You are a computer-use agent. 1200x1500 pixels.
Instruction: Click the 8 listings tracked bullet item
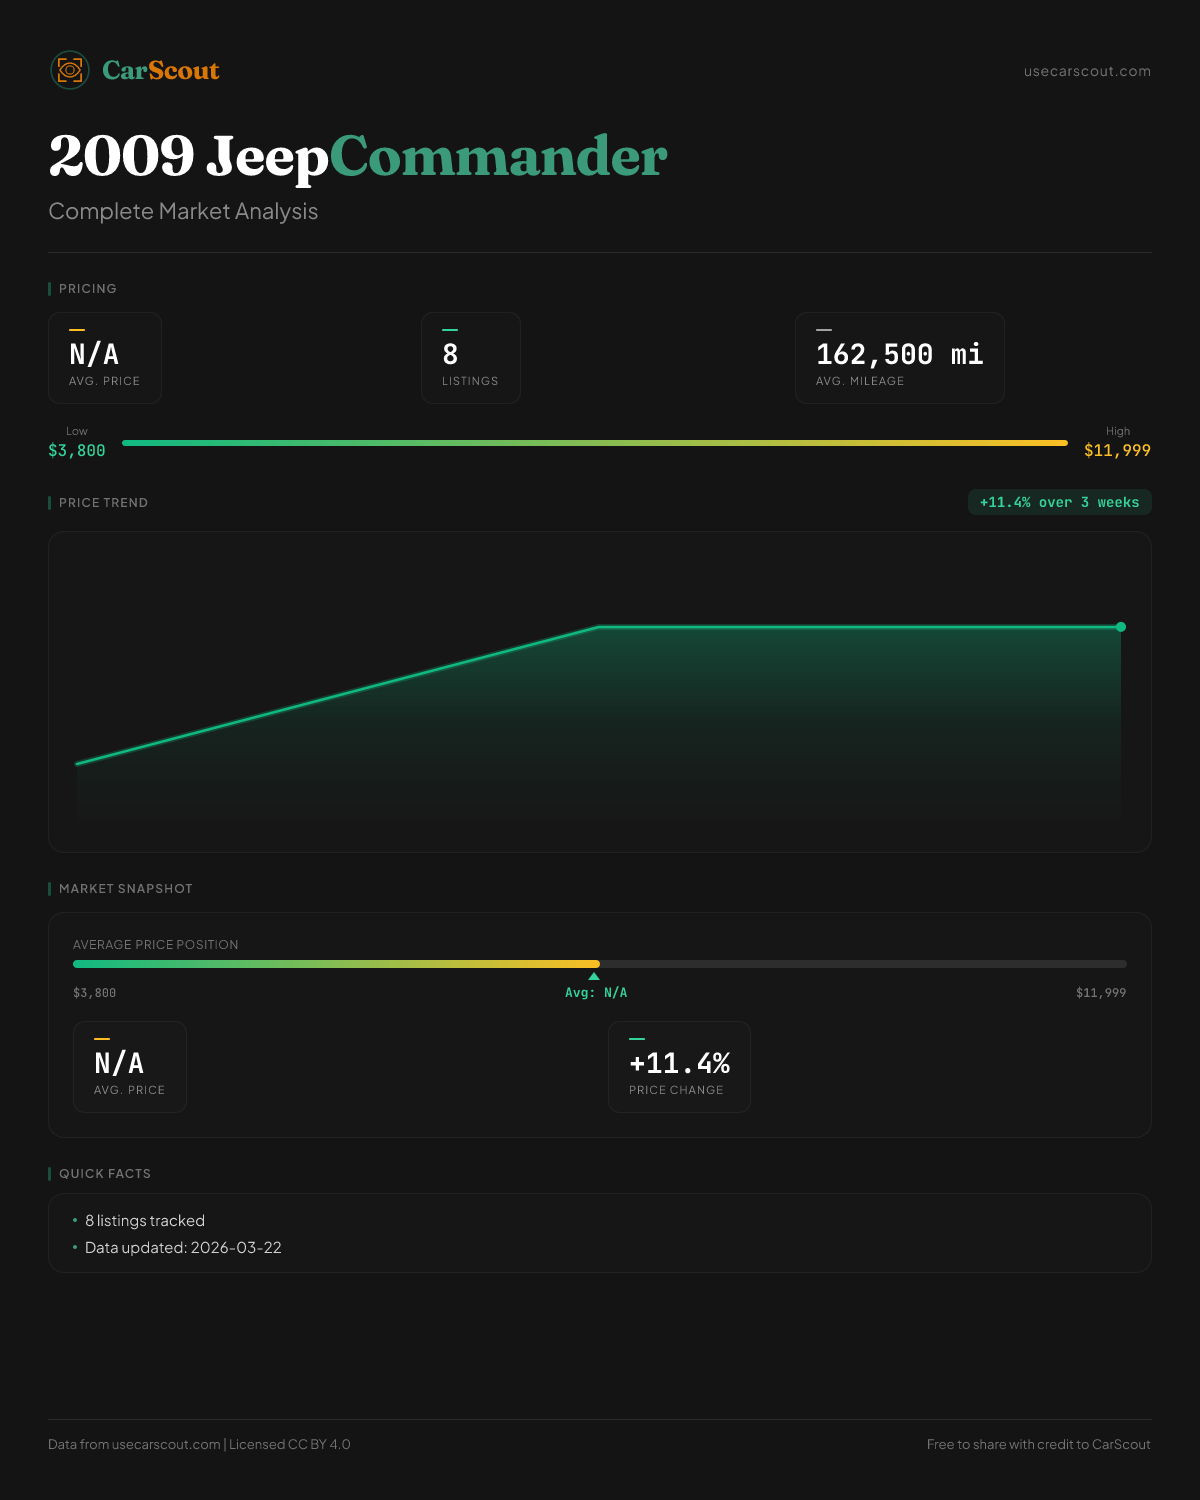pyautogui.click(x=144, y=1221)
